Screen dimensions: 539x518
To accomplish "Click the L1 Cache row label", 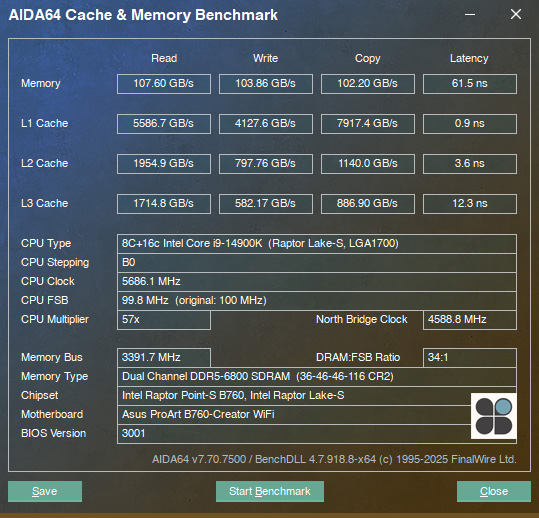I will point(44,123).
